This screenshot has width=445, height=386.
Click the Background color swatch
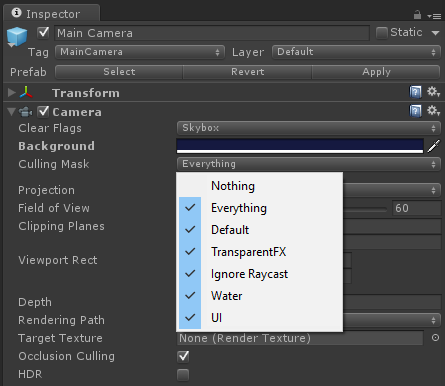click(300, 146)
